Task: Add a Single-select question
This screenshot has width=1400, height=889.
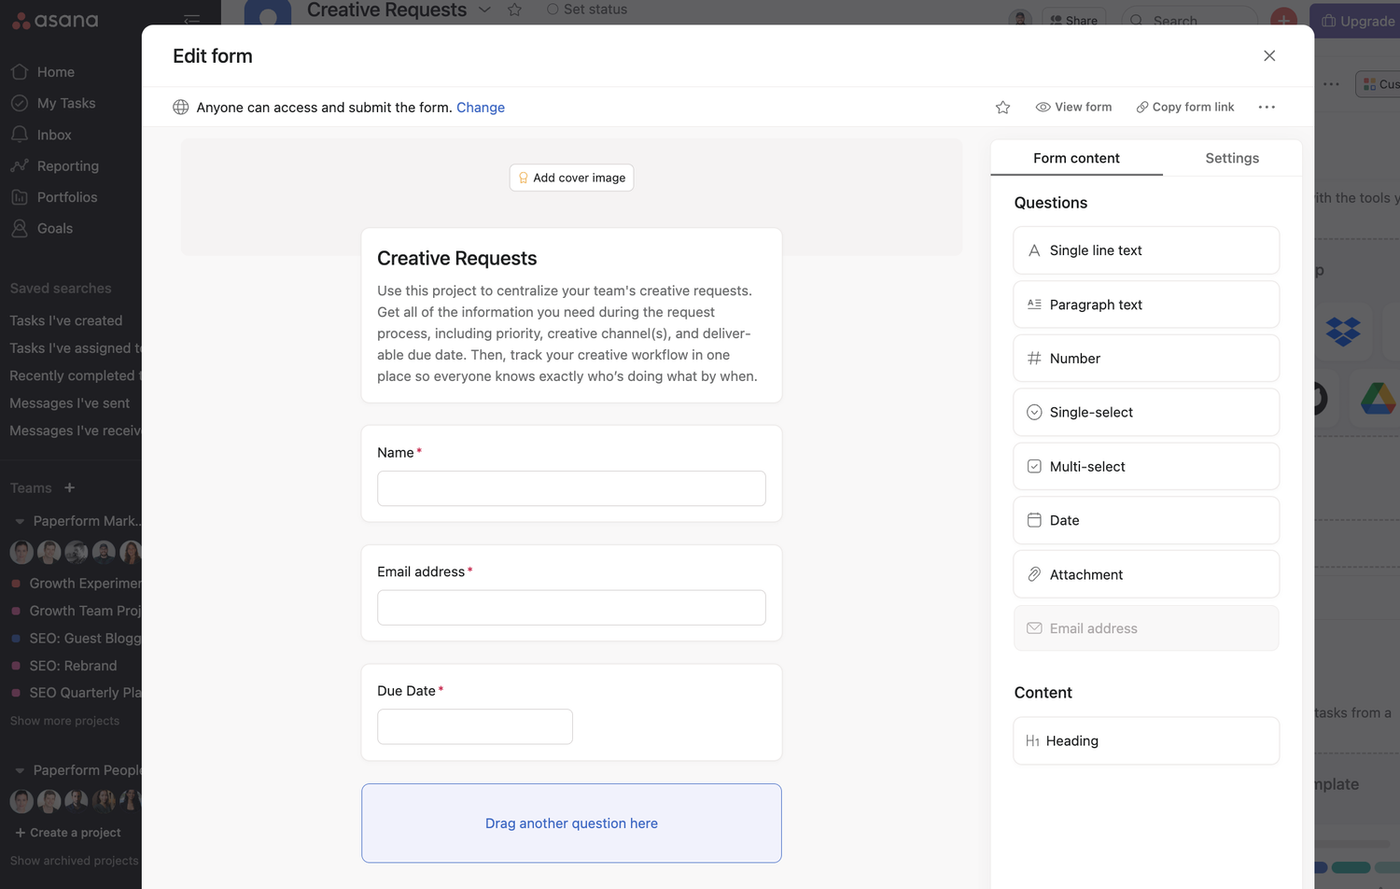Action: coord(1146,413)
